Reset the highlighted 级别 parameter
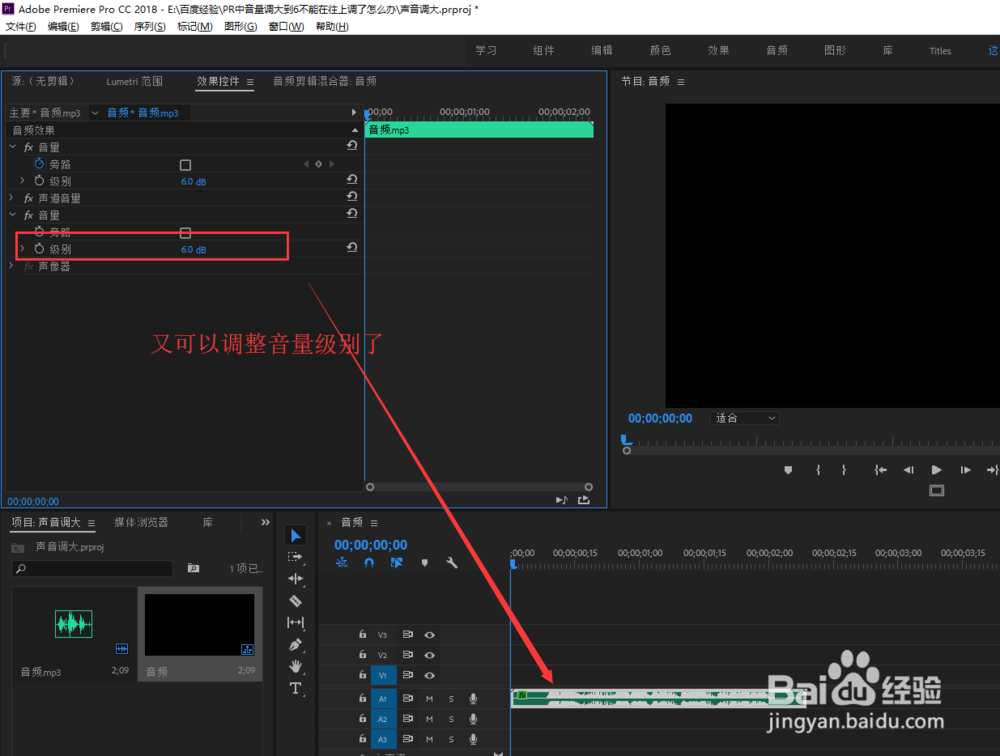 pyautogui.click(x=351, y=248)
